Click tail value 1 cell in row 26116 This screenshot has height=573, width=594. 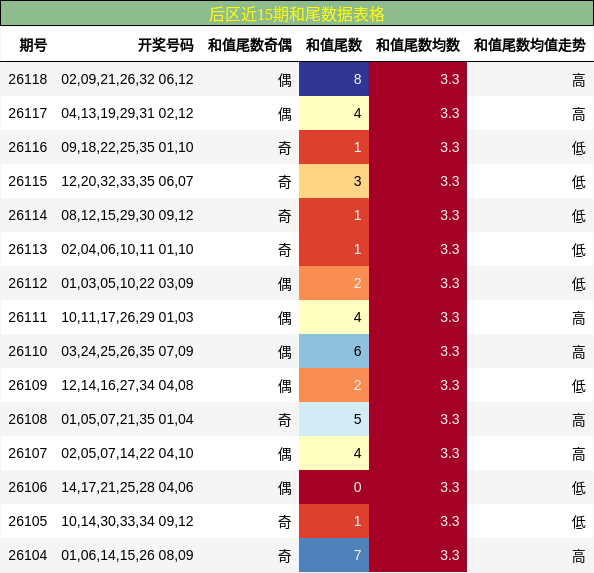pyautogui.click(x=334, y=147)
